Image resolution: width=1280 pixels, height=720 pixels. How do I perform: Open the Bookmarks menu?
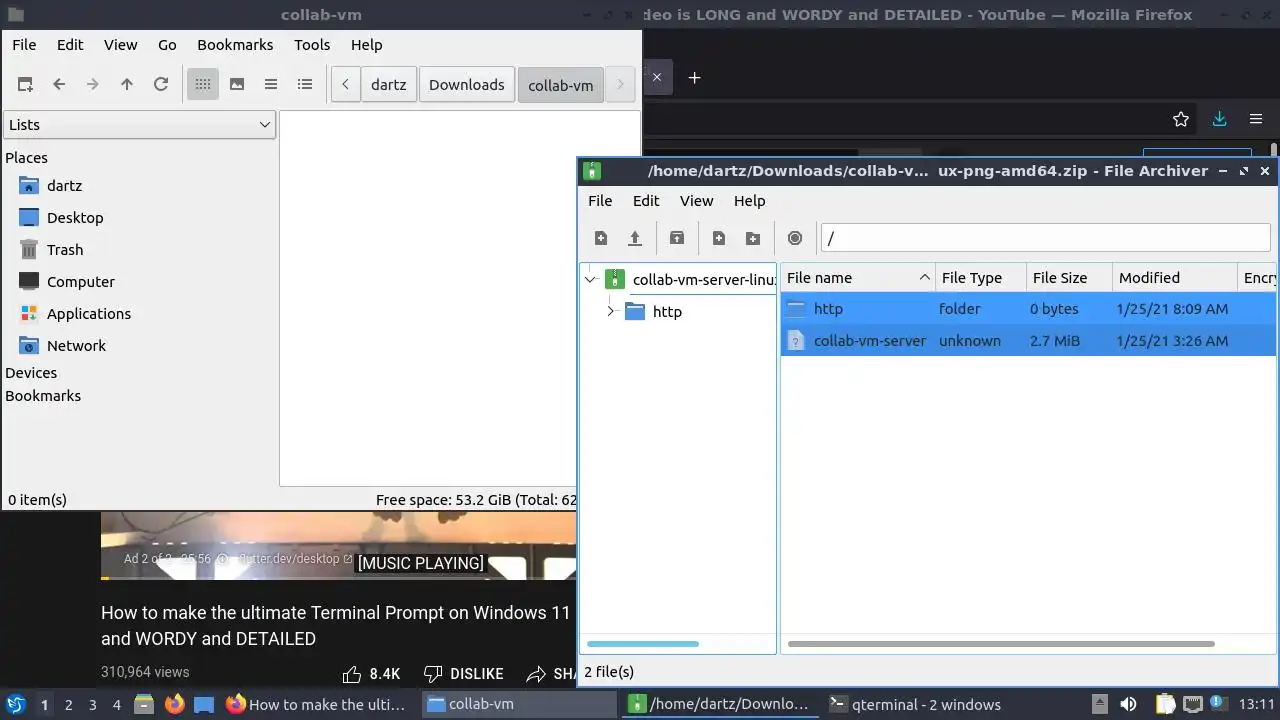point(235,45)
